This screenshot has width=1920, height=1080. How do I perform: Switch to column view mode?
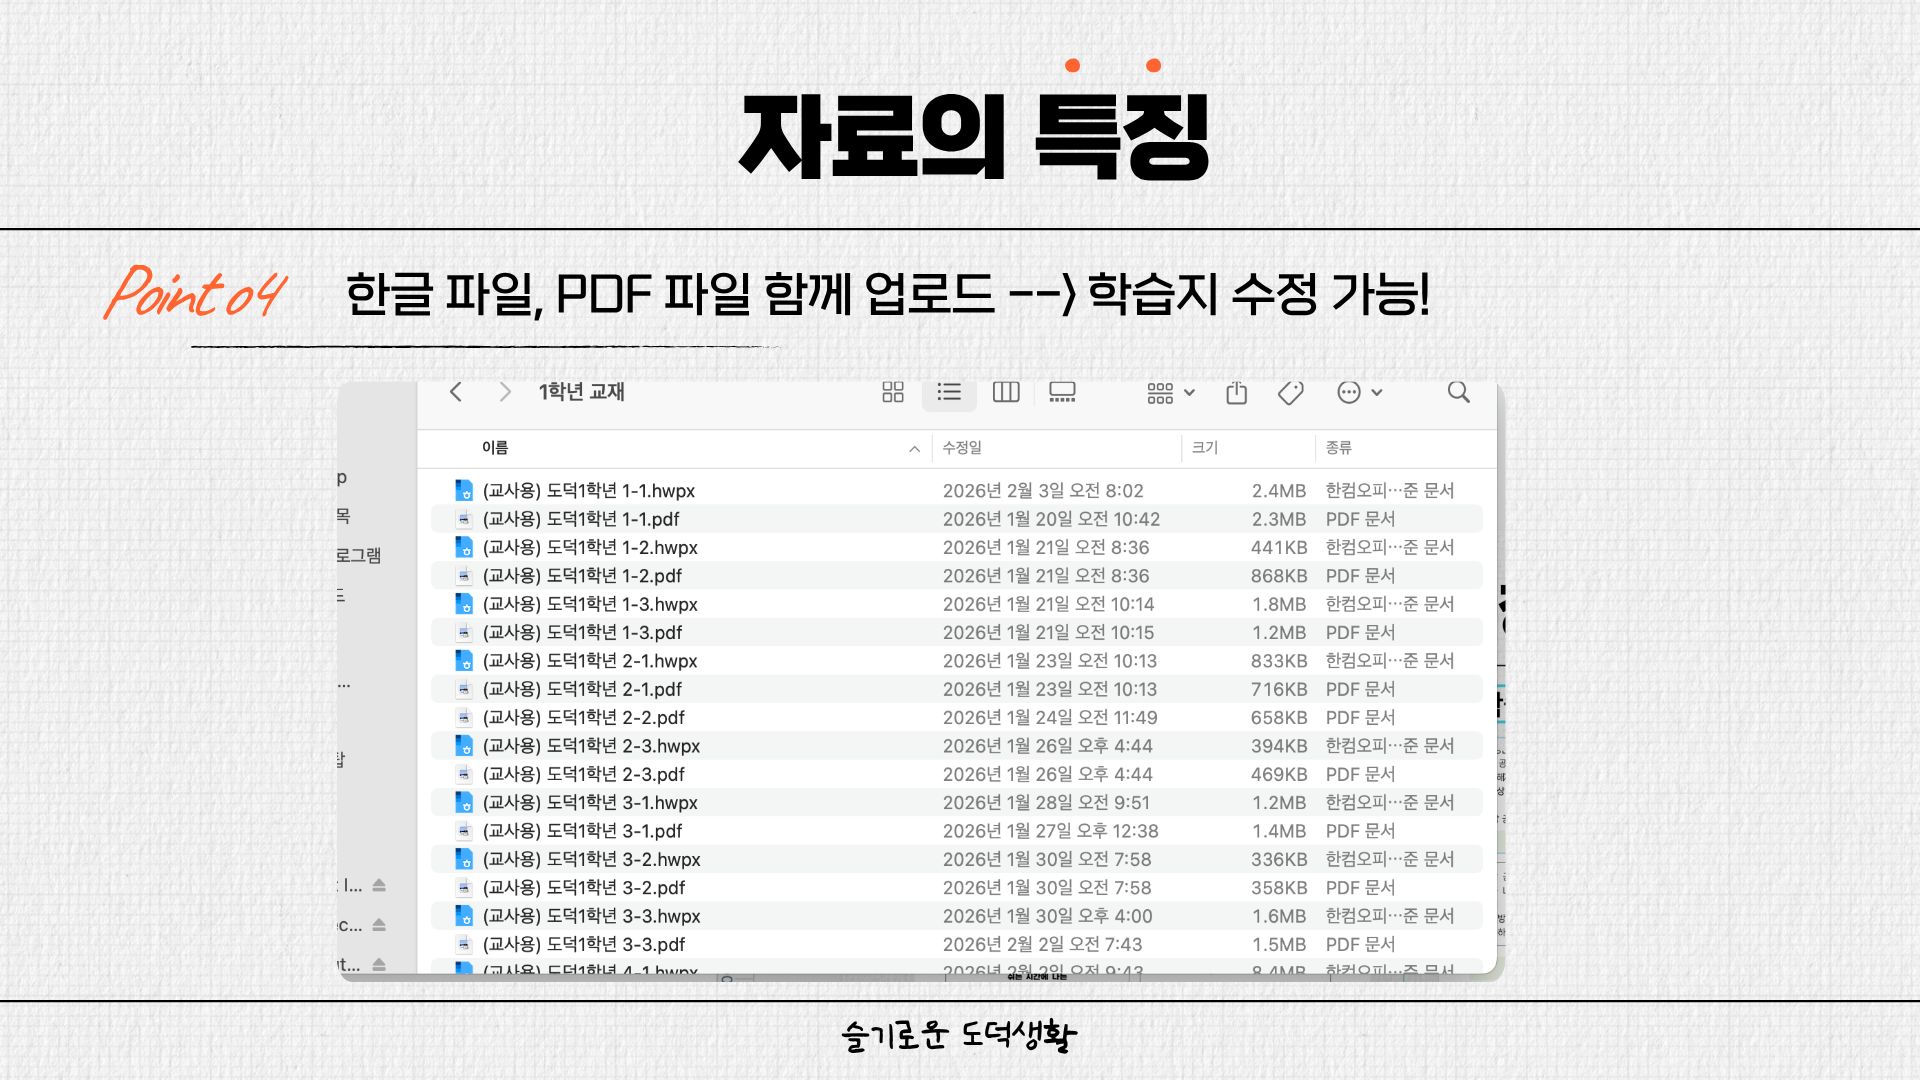click(x=1006, y=392)
